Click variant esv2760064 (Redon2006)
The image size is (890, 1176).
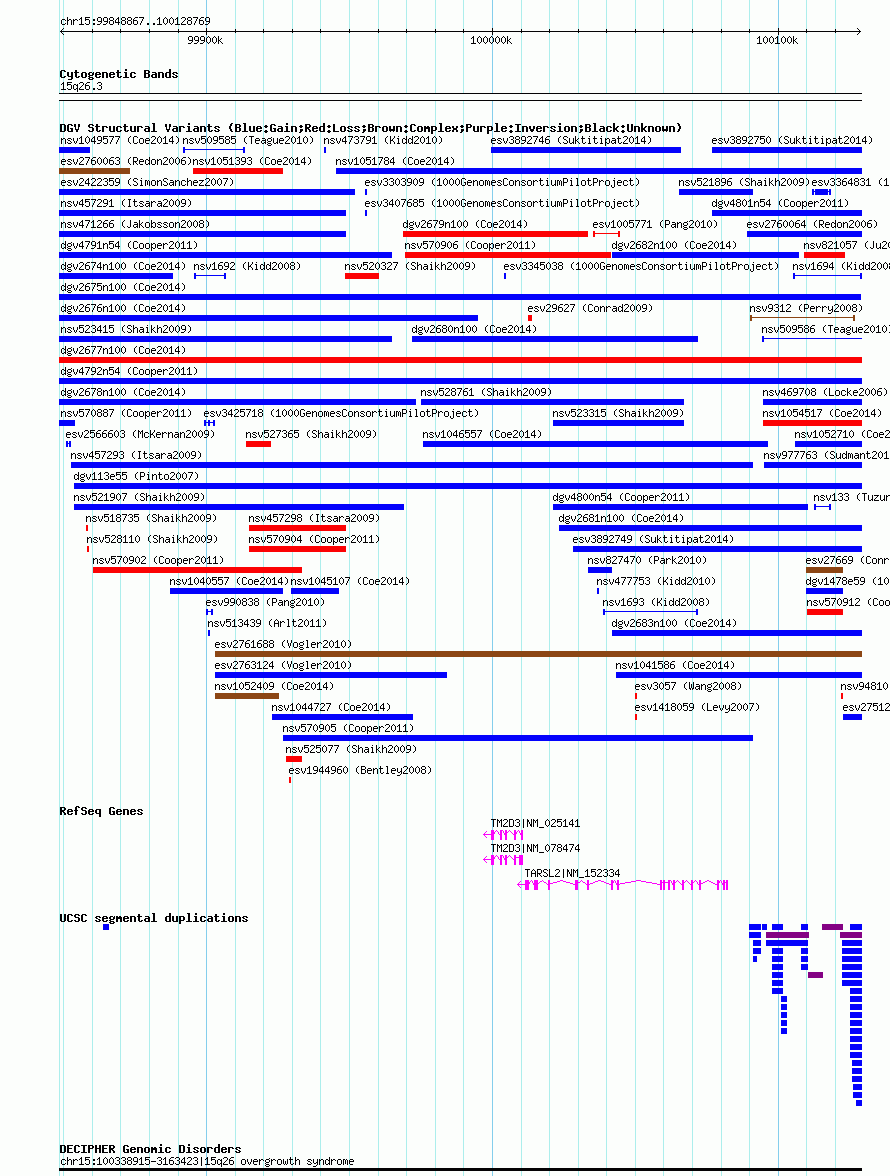[805, 234]
